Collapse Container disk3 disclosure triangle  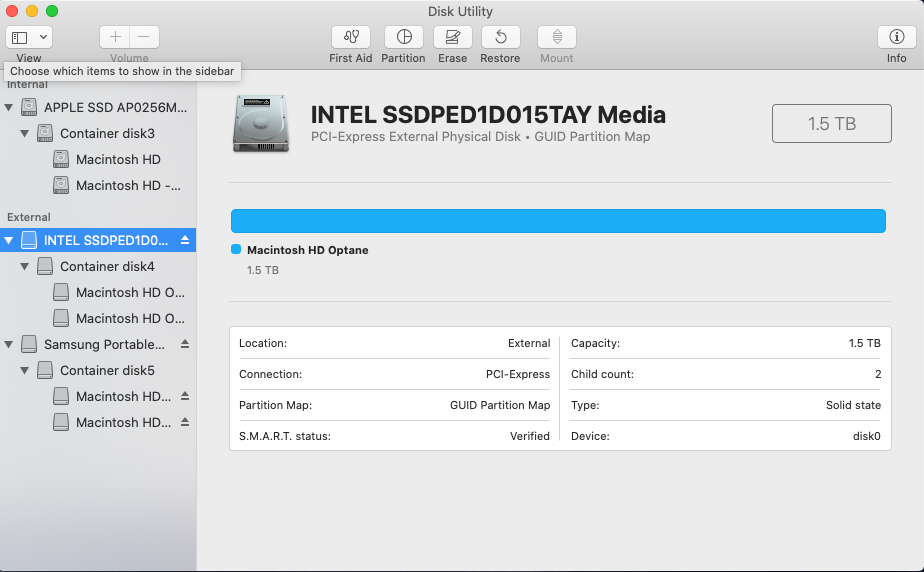click(24, 133)
